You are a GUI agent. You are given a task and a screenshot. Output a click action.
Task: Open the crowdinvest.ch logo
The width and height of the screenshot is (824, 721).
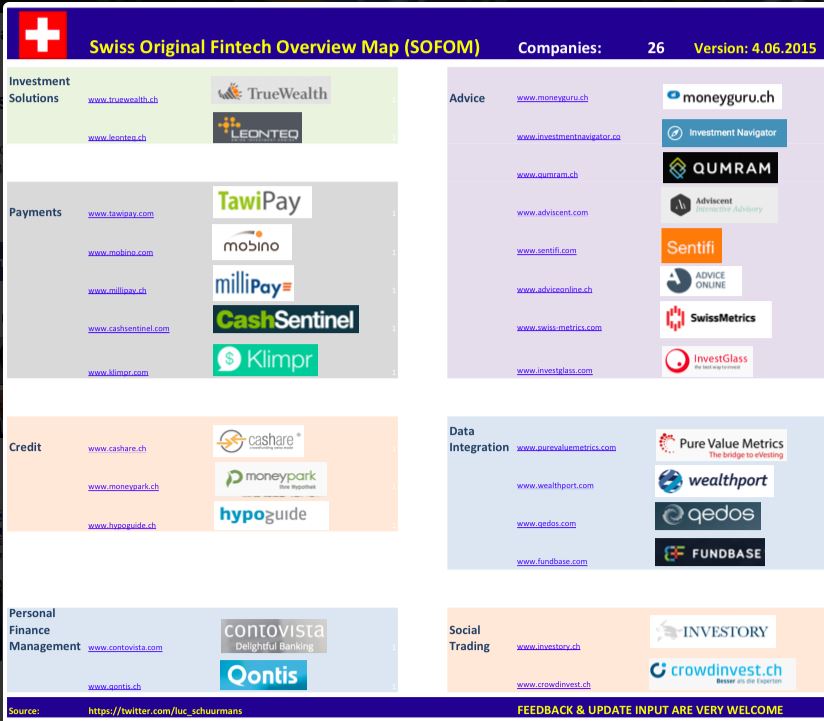[723, 674]
